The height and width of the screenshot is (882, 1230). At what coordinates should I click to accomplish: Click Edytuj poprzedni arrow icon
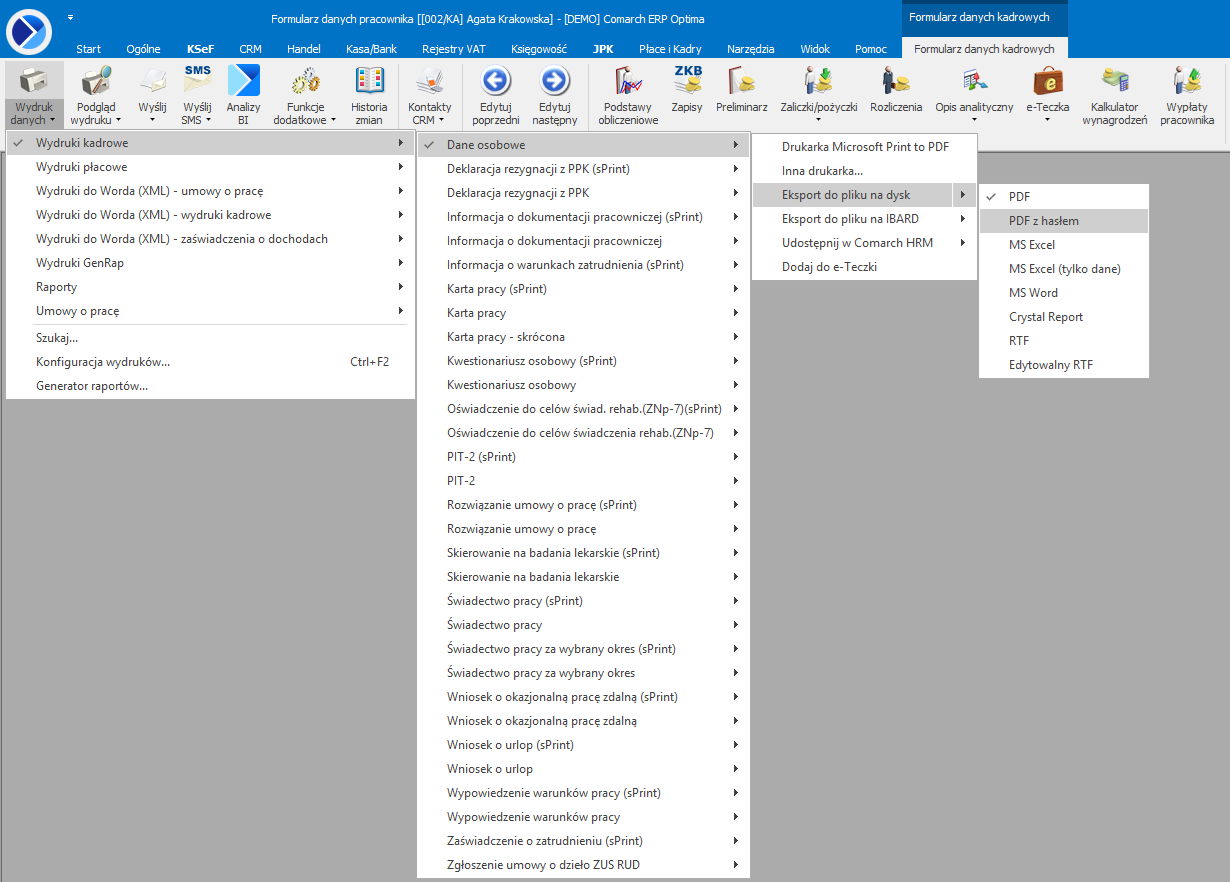496,82
